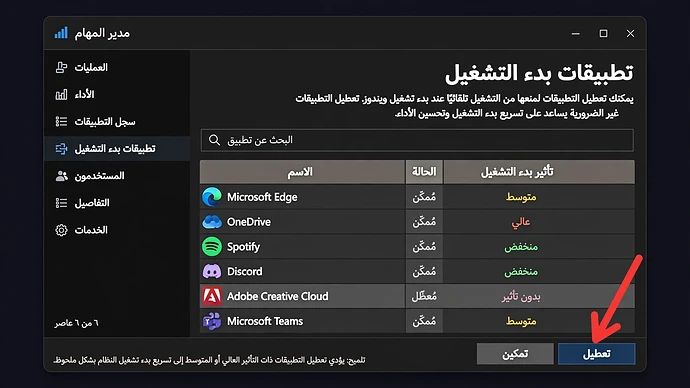Sort by الاسم column header

pos(302,172)
